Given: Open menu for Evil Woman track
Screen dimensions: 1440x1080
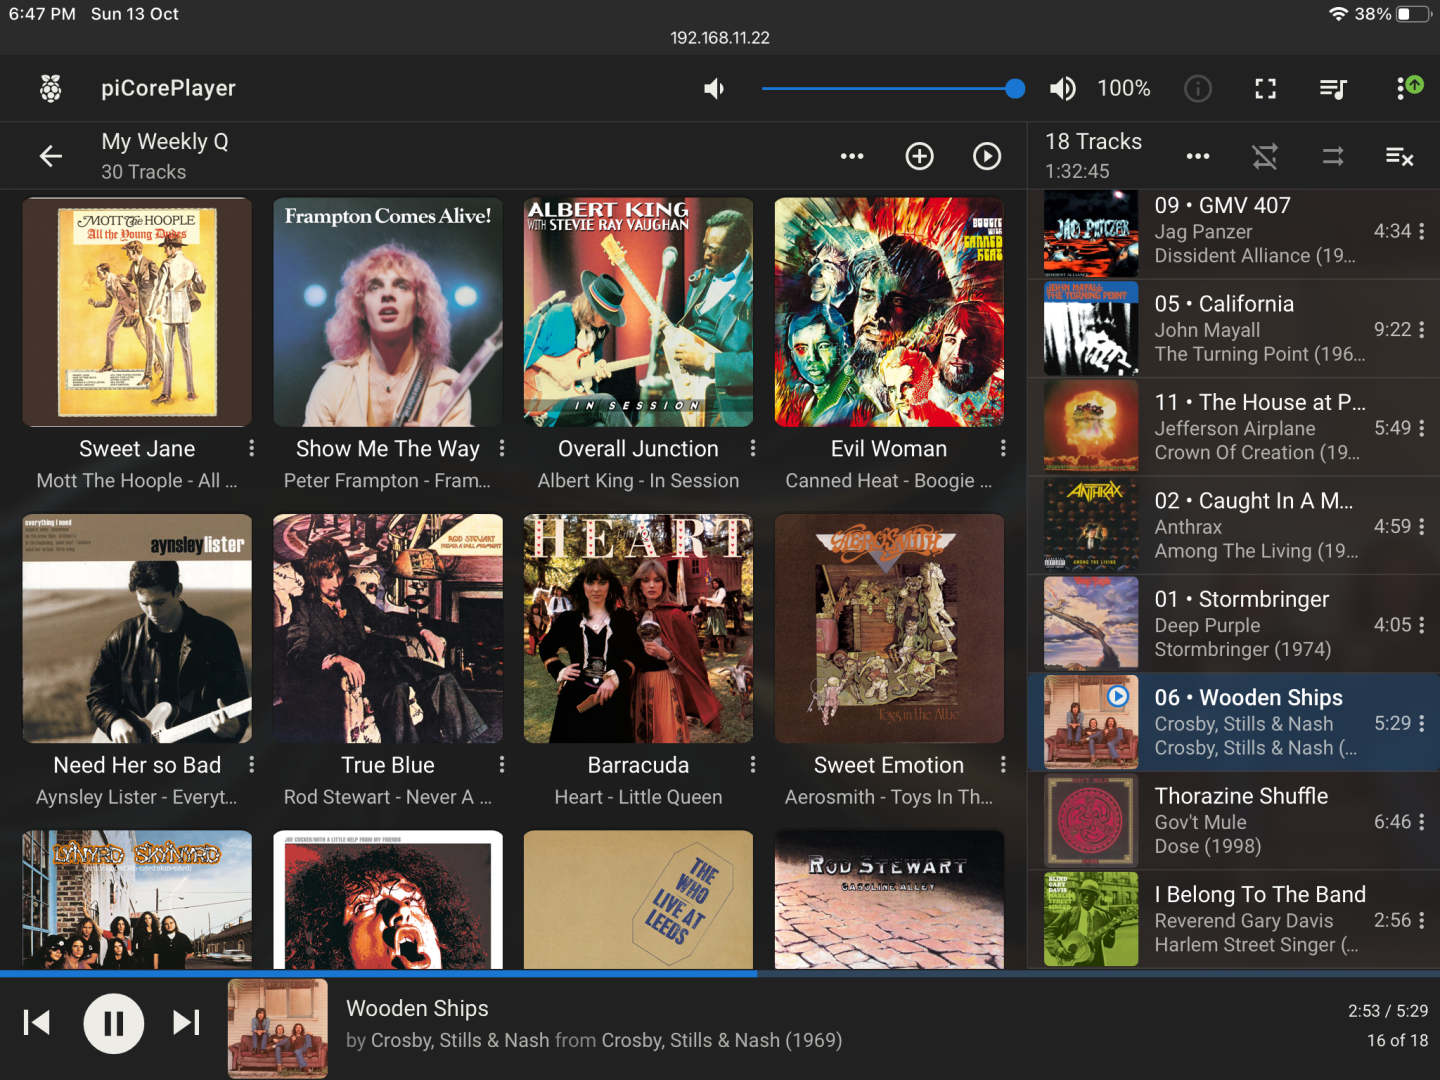Looking at the screenshot, I should 1003,448.
